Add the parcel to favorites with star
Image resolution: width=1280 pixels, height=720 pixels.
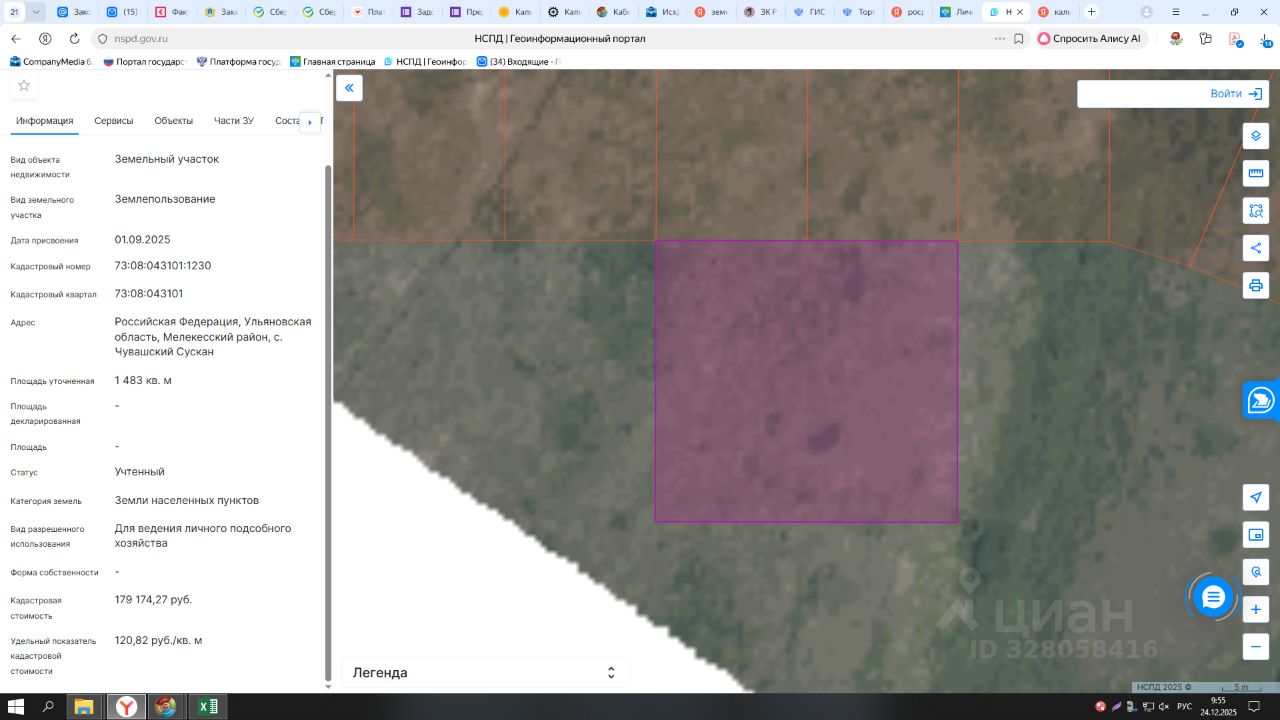(24, 86)
